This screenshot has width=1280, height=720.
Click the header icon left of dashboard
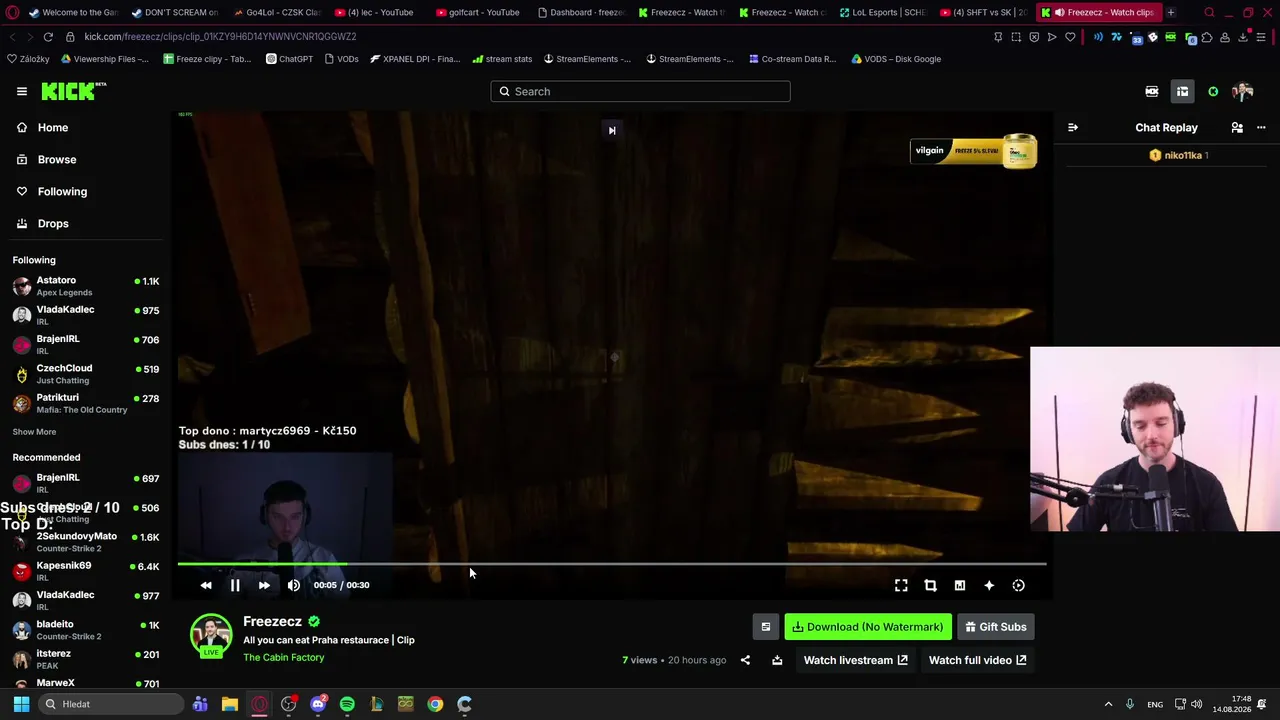(x=1152, y=91)
